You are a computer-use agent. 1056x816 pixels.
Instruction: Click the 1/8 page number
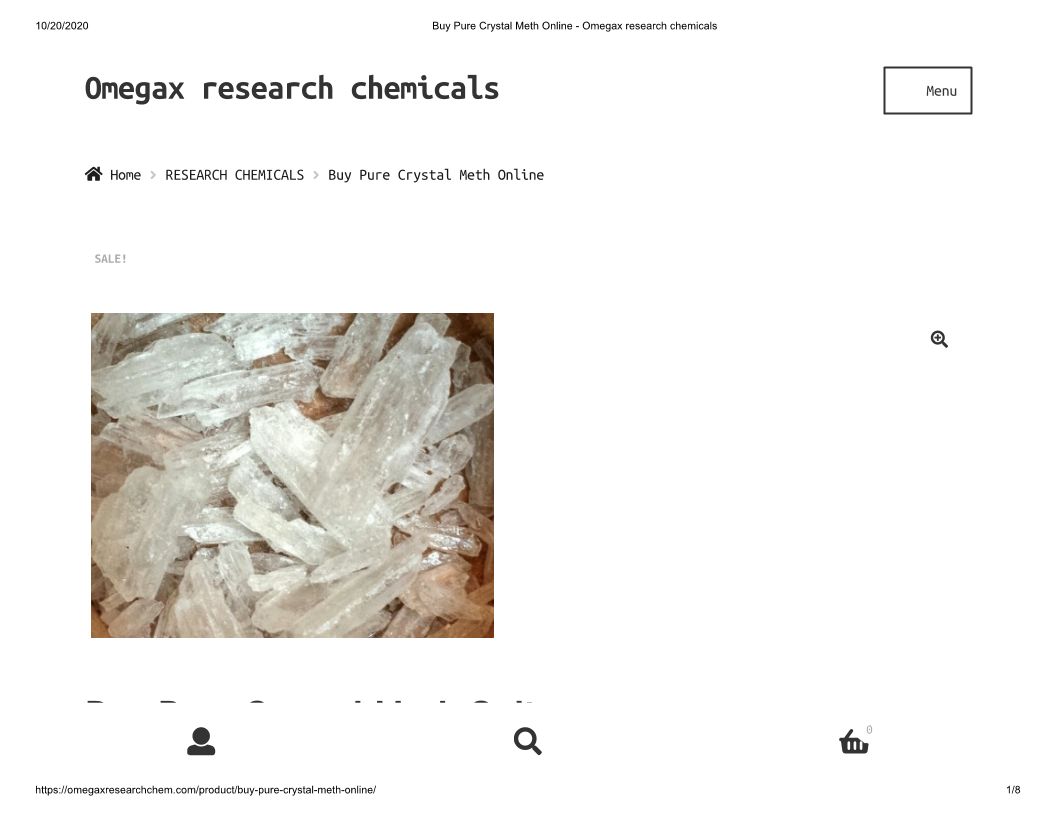point(1013,790)
